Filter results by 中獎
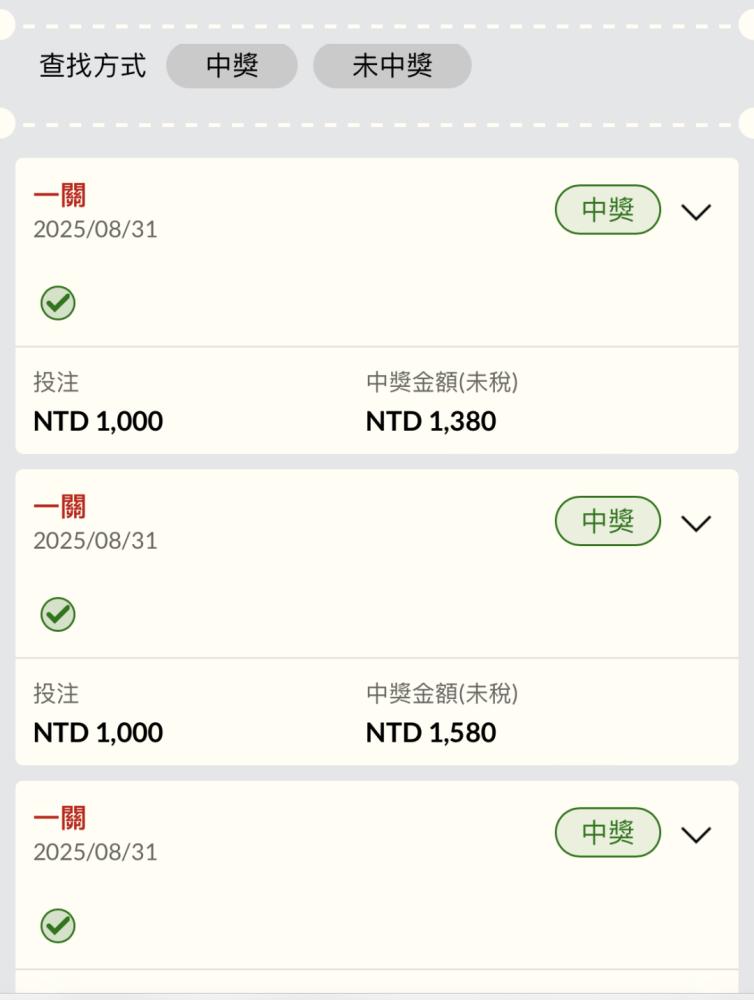 232,66
